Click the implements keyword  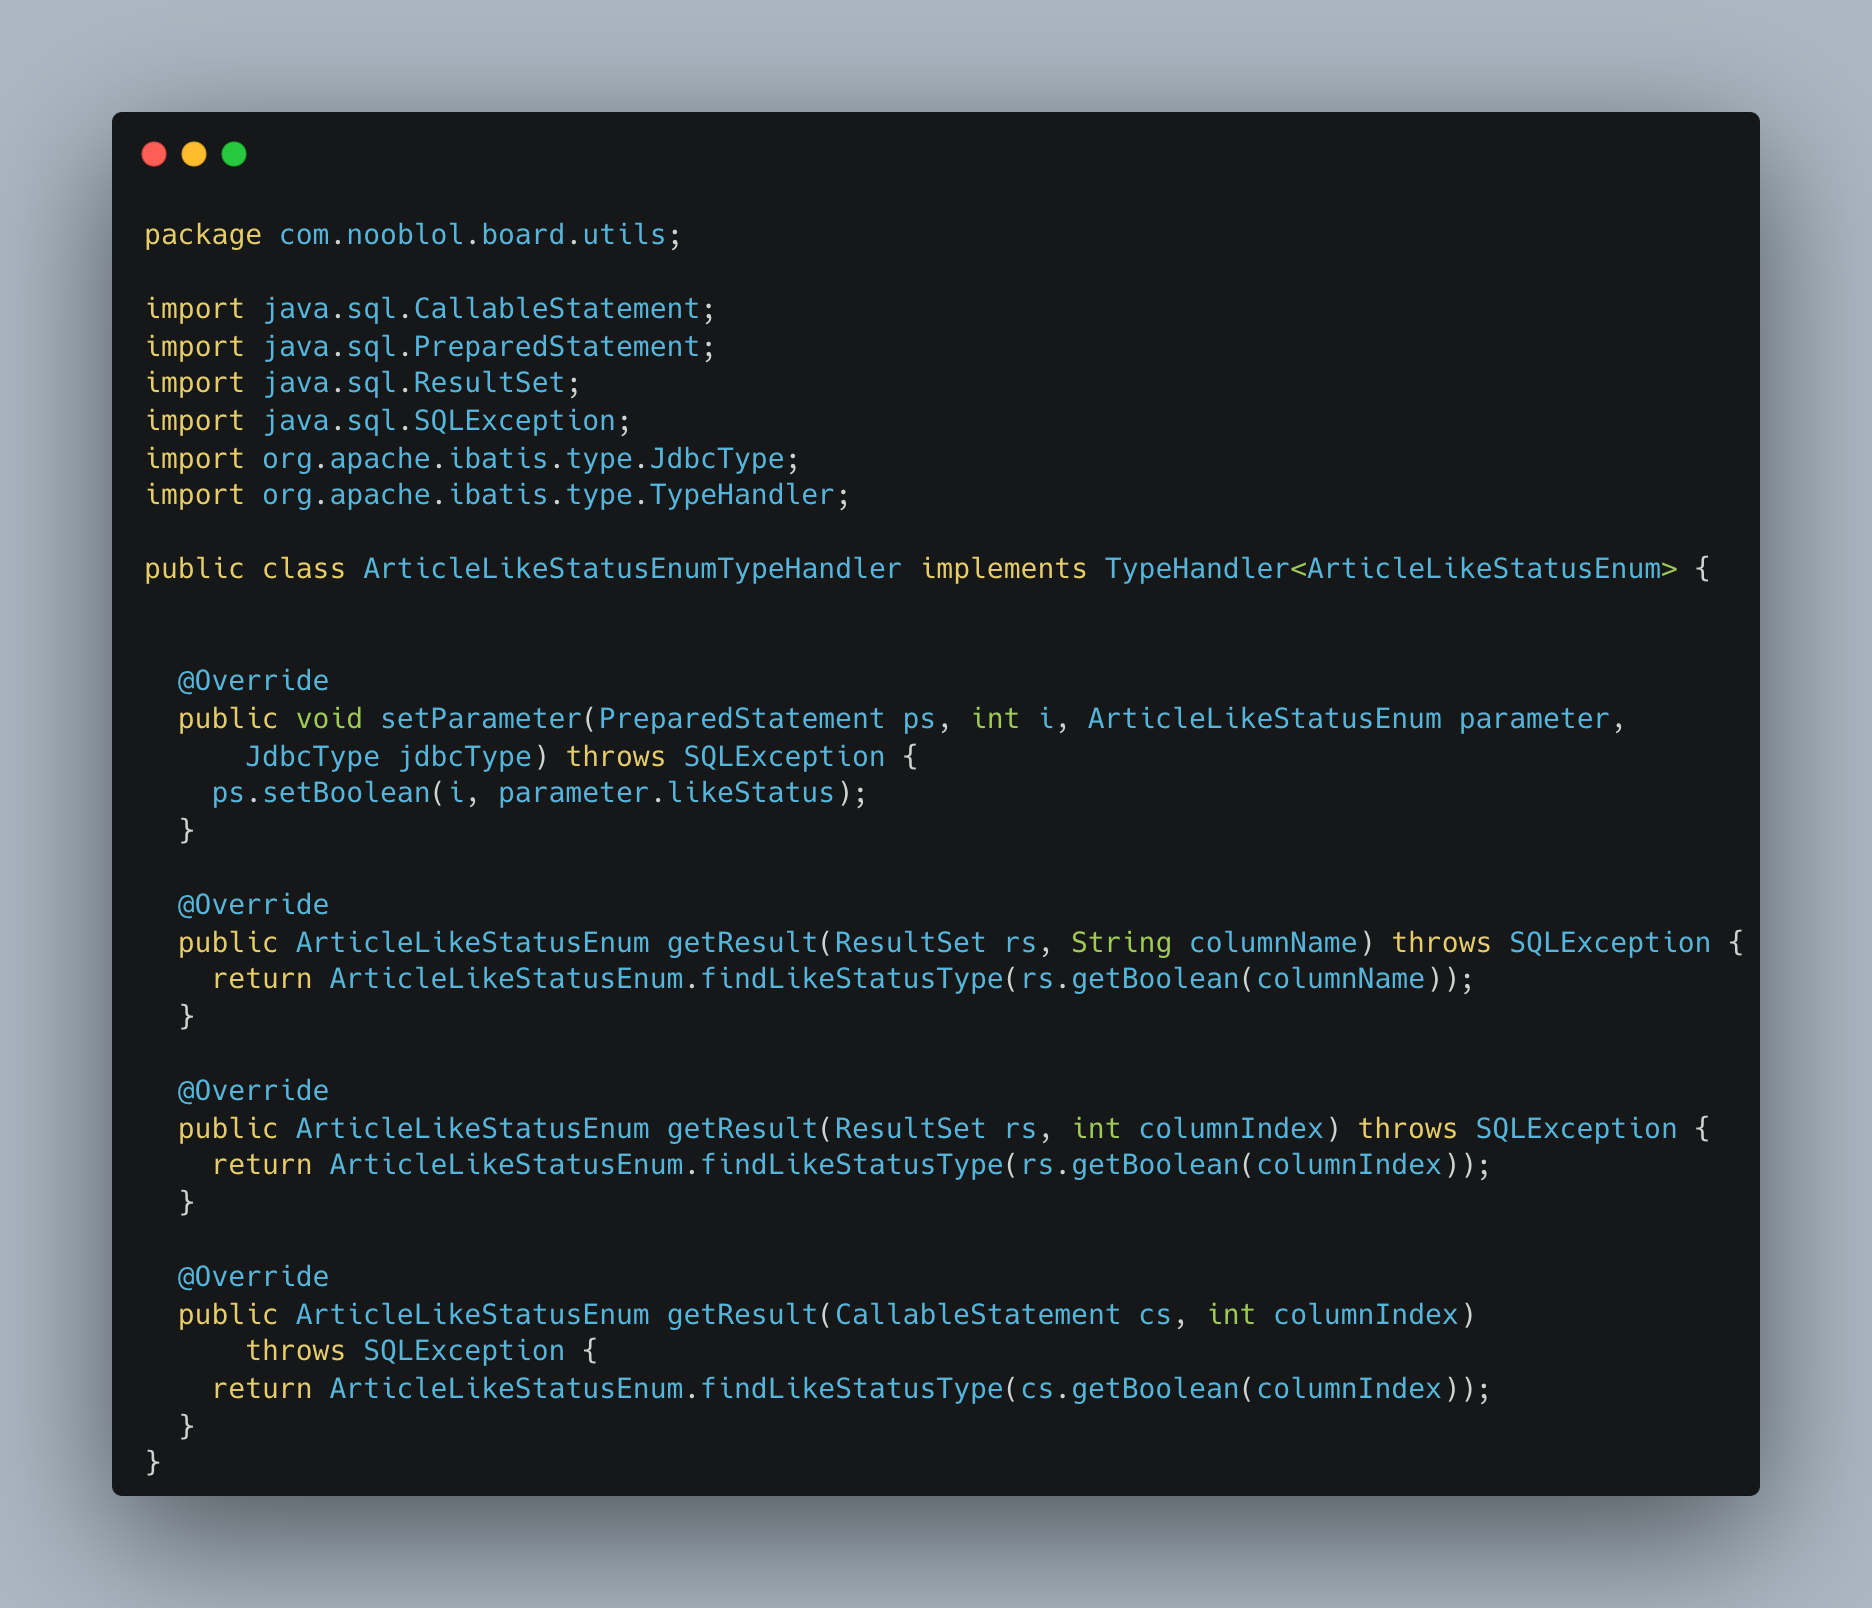pyautogui.click(x=1003, y=569)
